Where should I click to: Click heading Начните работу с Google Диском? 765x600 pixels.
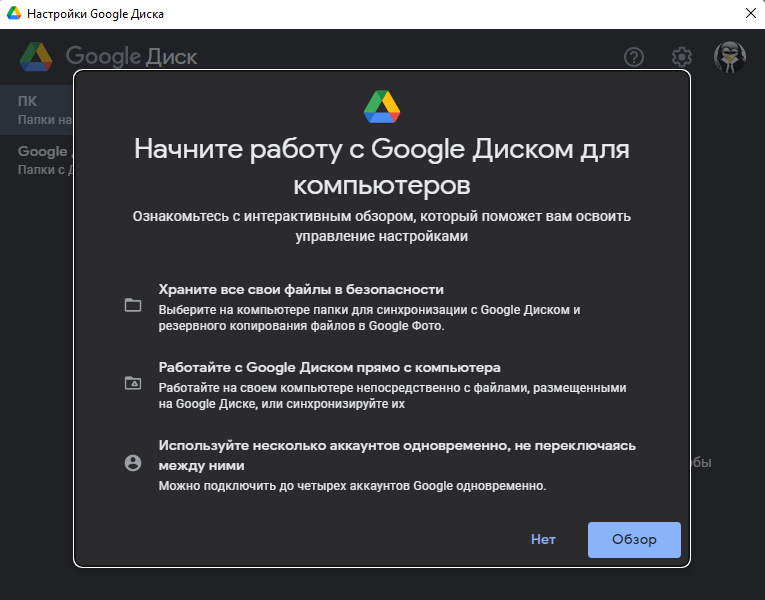[x=382, y=166]
